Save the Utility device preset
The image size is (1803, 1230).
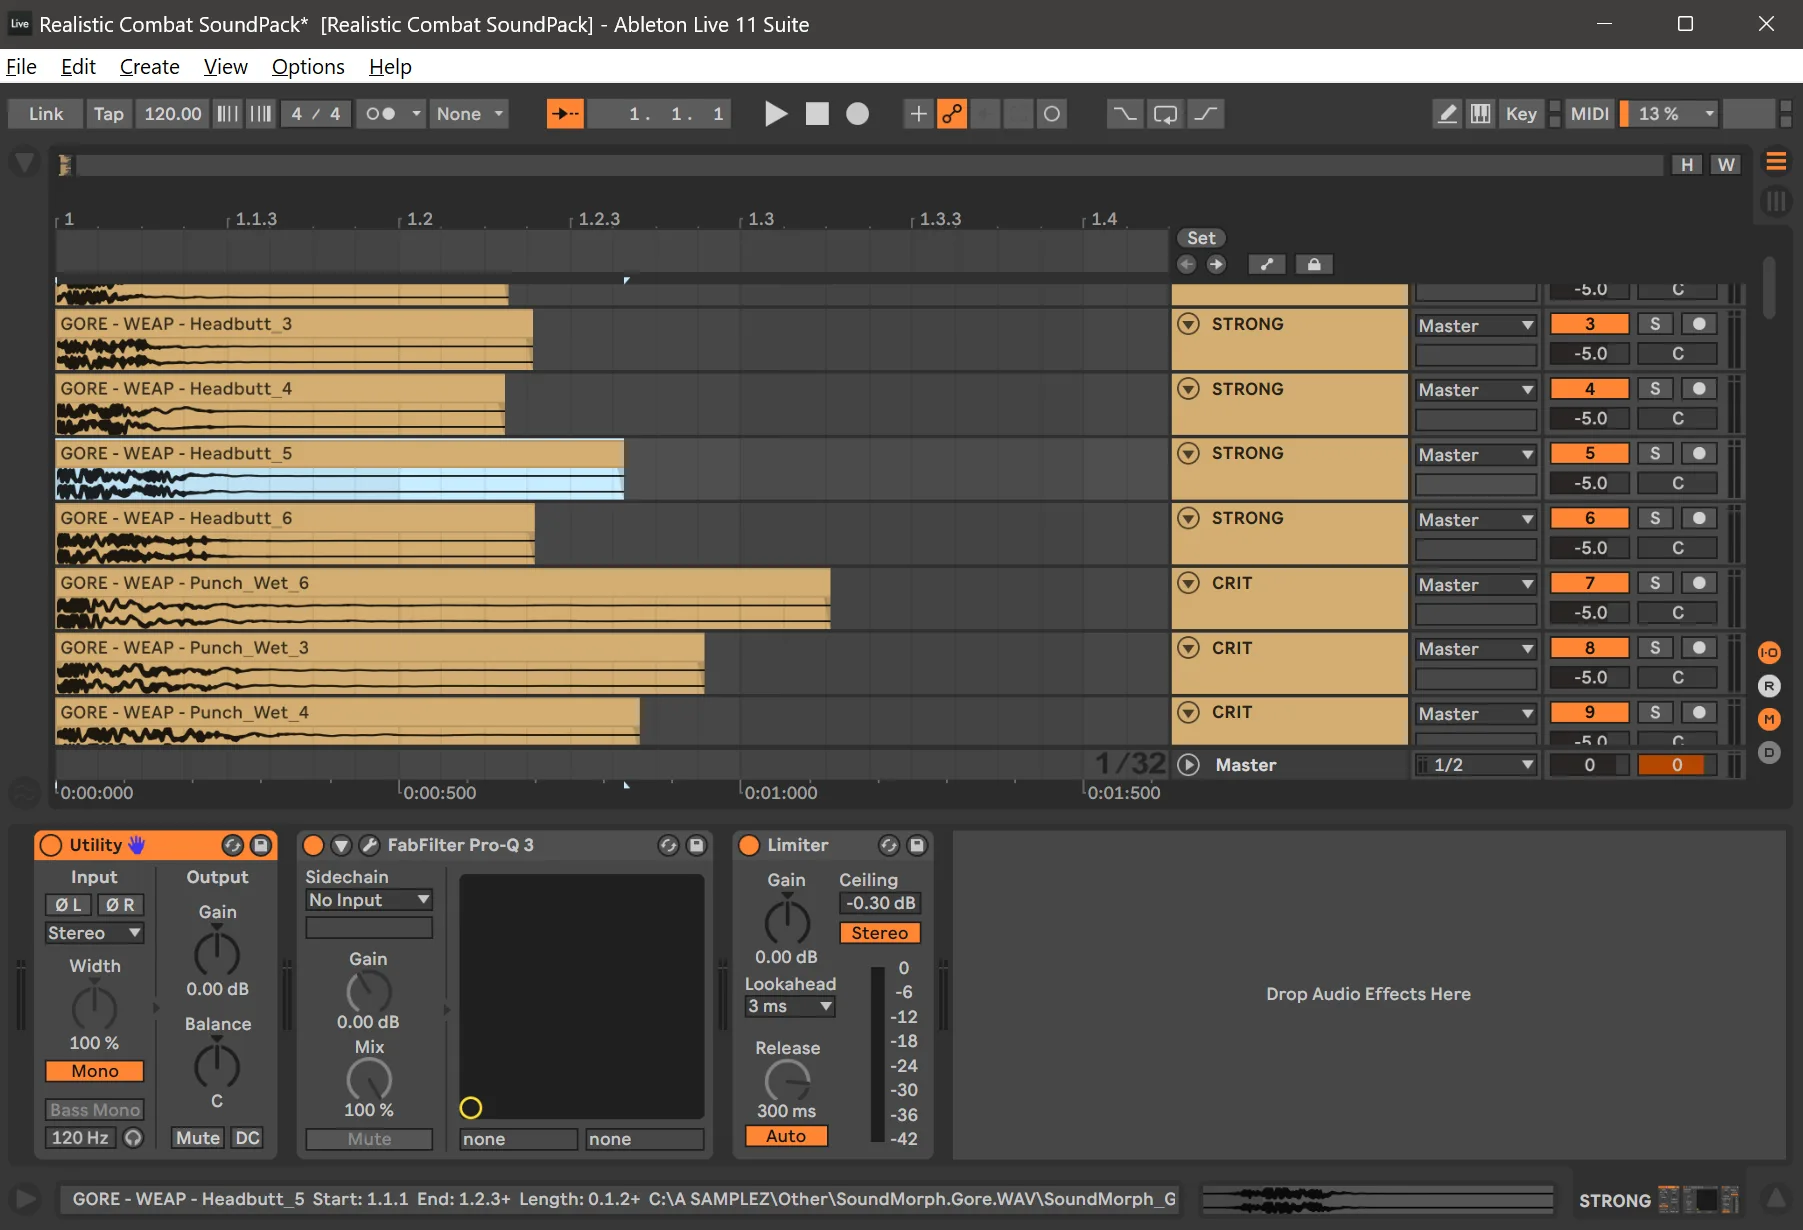pyautogui.click(x=262, y=845)
